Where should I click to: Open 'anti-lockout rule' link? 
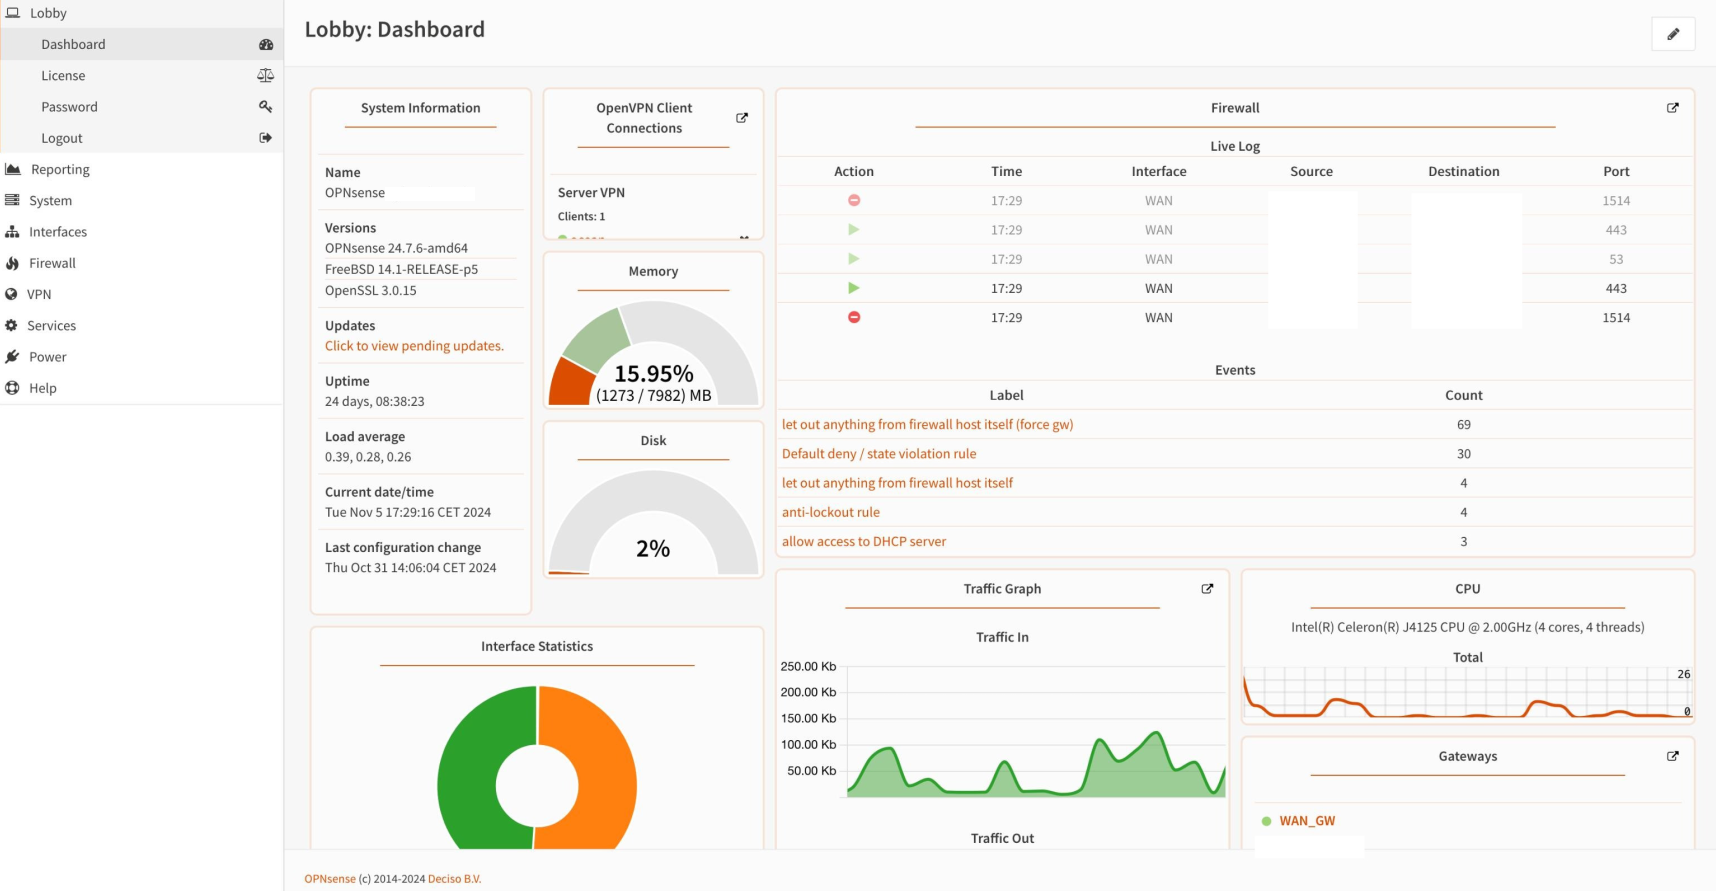click(831, 512)
